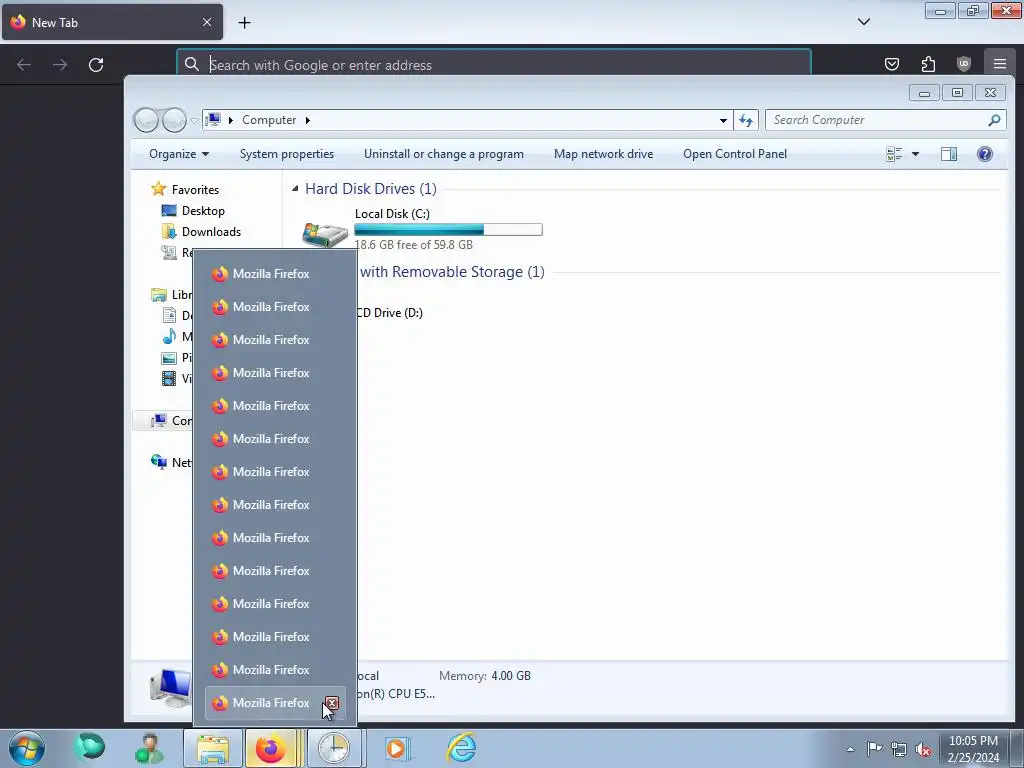This screenshot has height=768, width=1024.
Task: Select the Music library note icon
Action: tap(169, 336)
